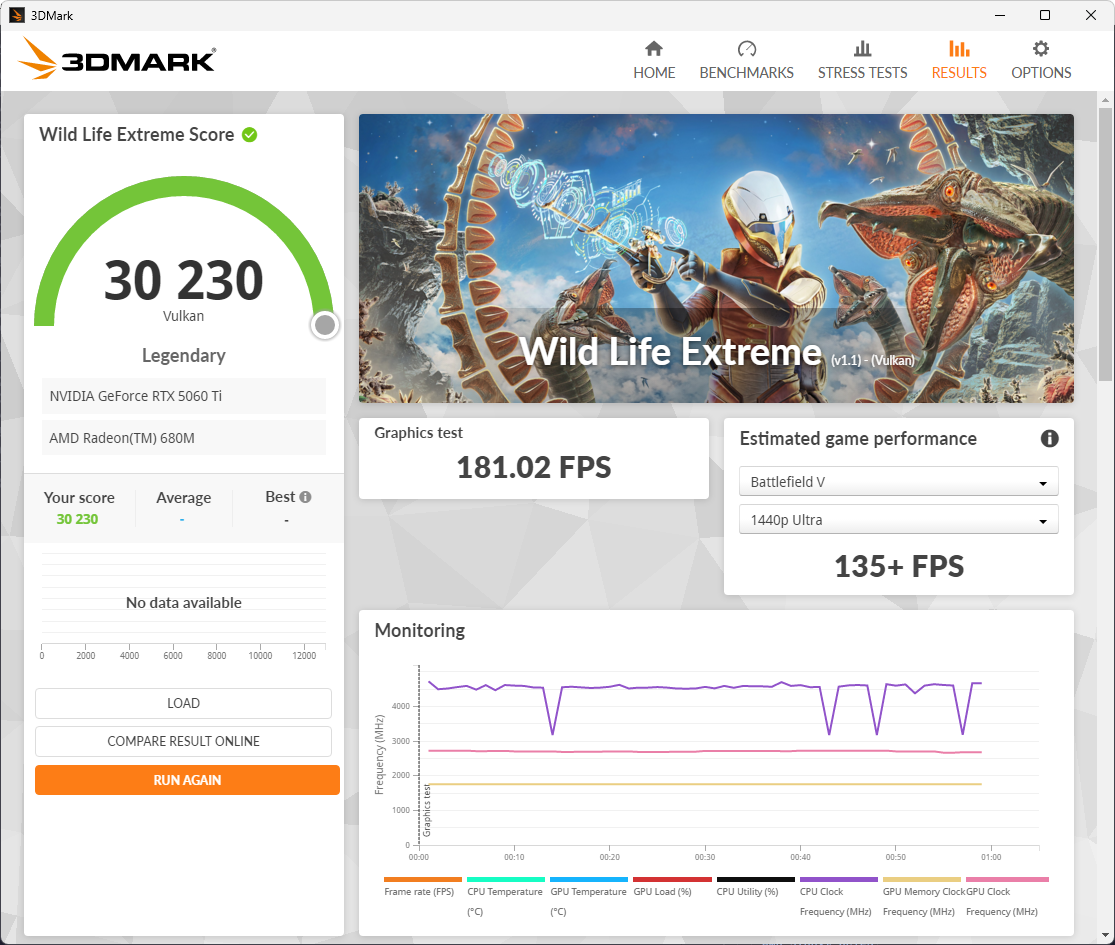Image resolution: width=1115 pixels, height=945 pixels.
Task: Open Options via gear icon
Action: (x=1041, y=49)
